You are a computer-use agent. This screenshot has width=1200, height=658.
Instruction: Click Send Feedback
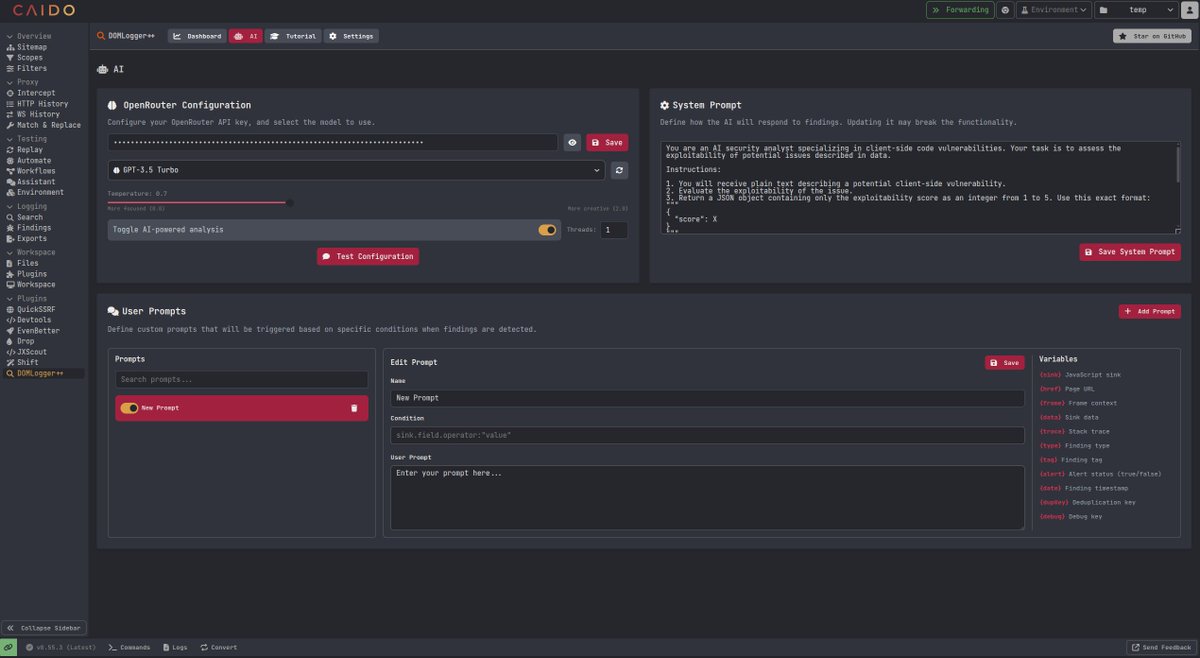coord(1162,647)
